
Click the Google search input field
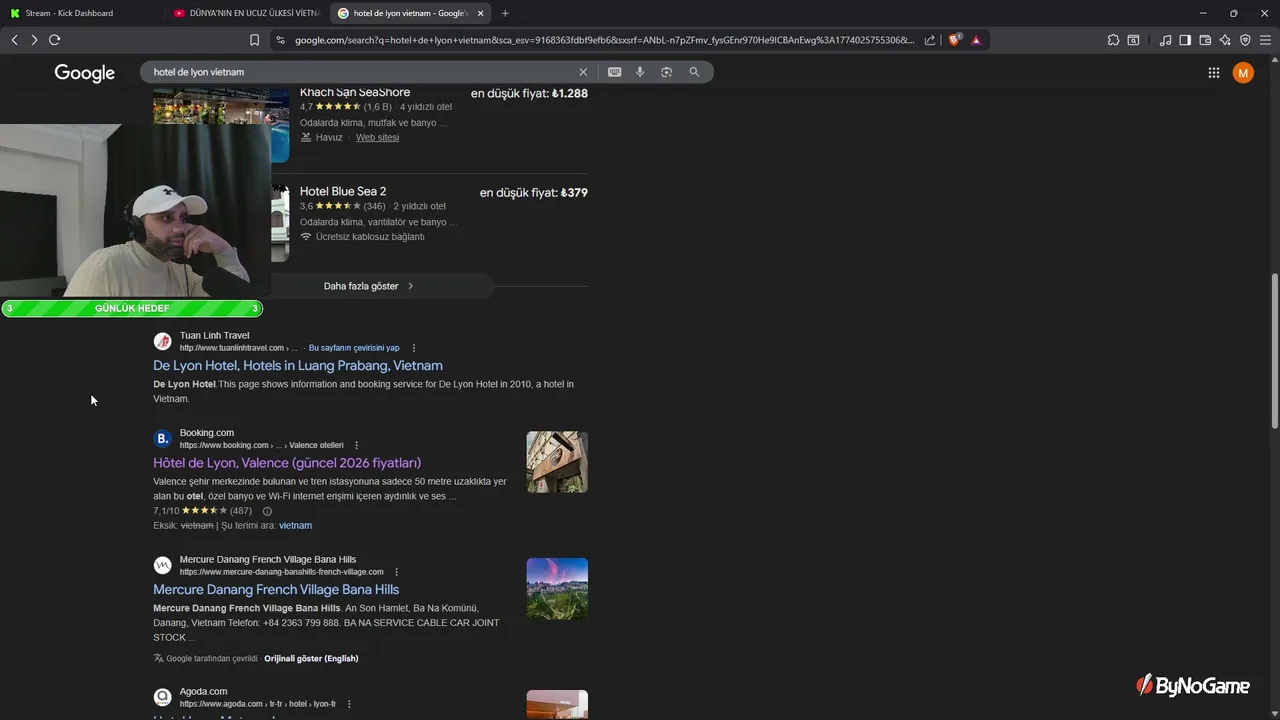tap(360, 72)
